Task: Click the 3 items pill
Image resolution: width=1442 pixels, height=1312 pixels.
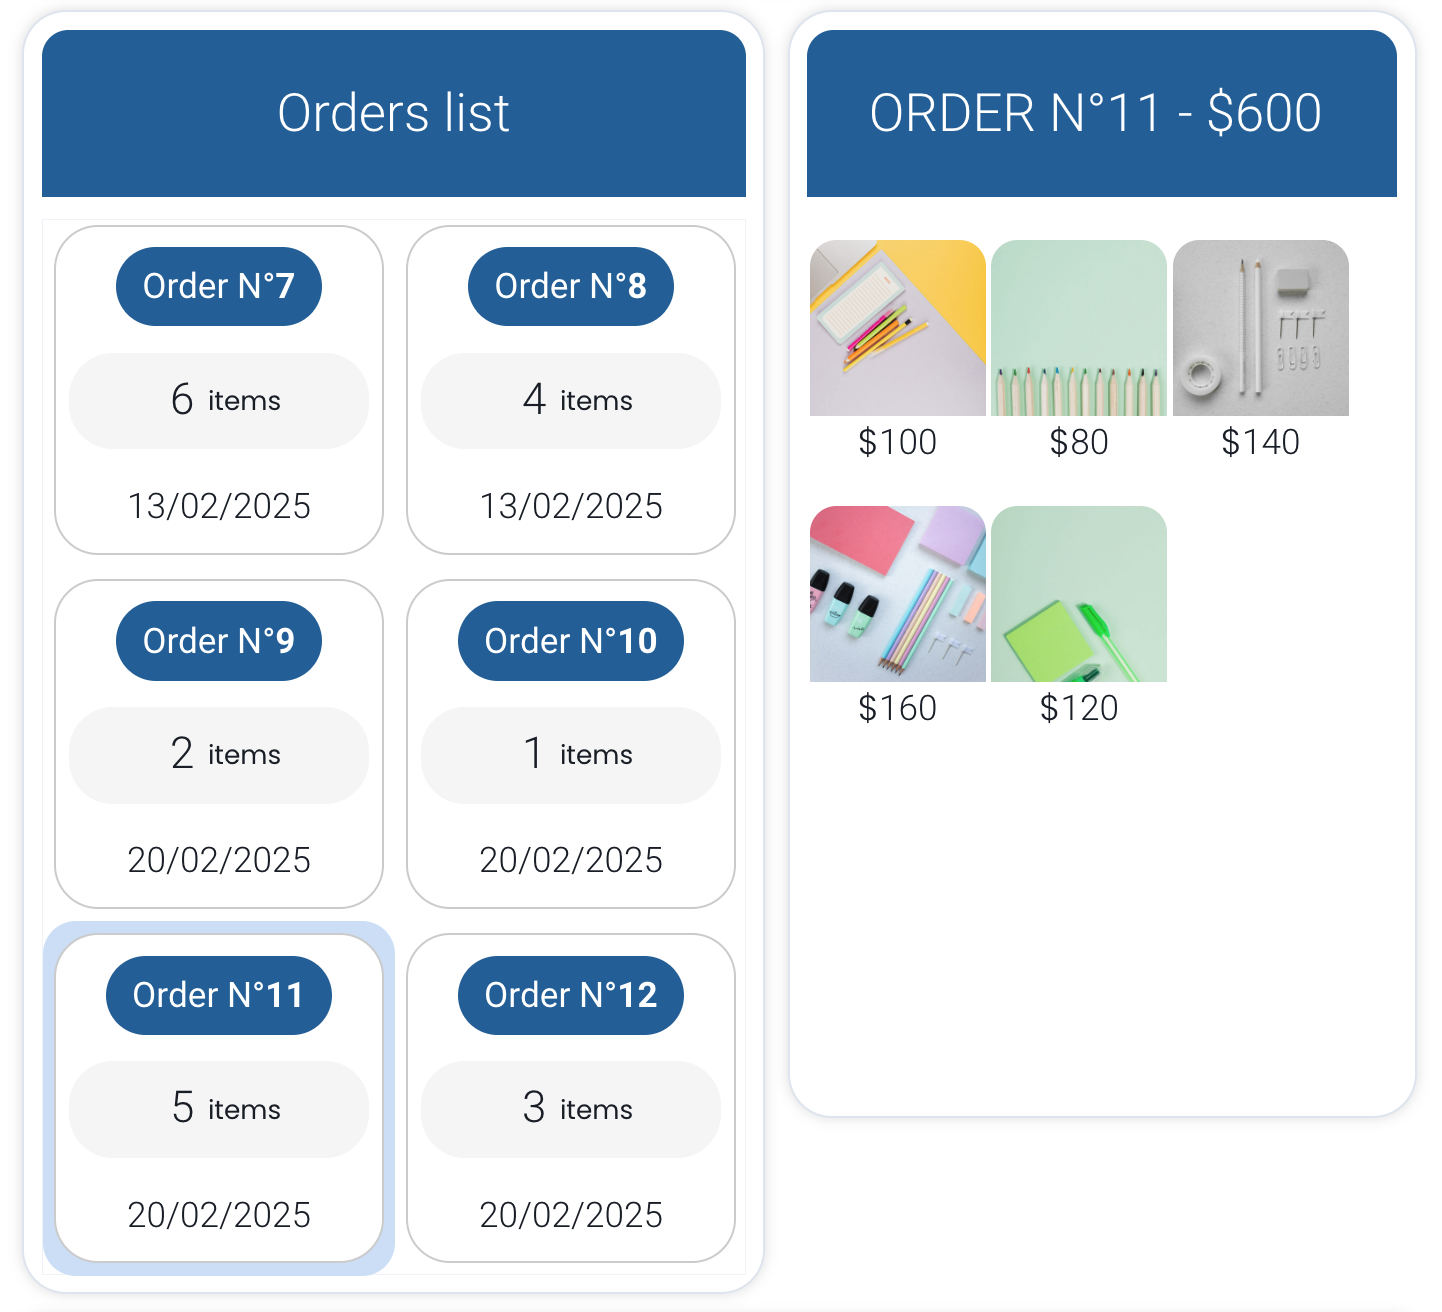Action: [x=571, y=1109]
